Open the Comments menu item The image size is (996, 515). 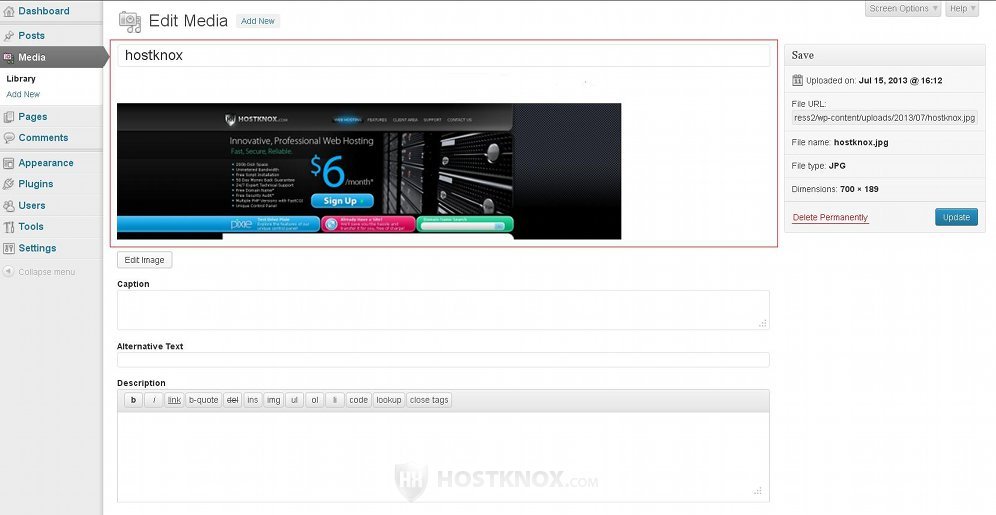(43, 137)
